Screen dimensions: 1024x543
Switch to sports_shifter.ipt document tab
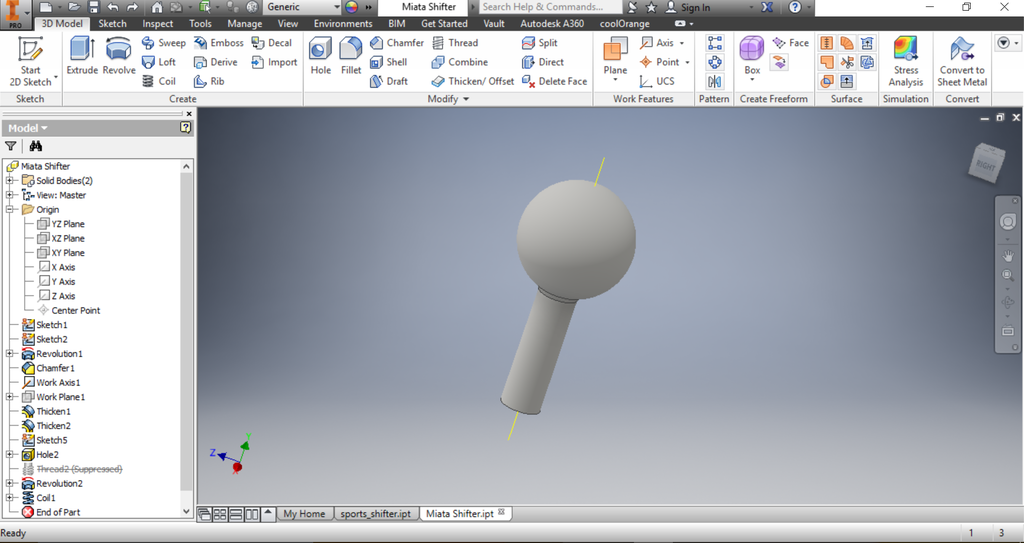point(375,514)
